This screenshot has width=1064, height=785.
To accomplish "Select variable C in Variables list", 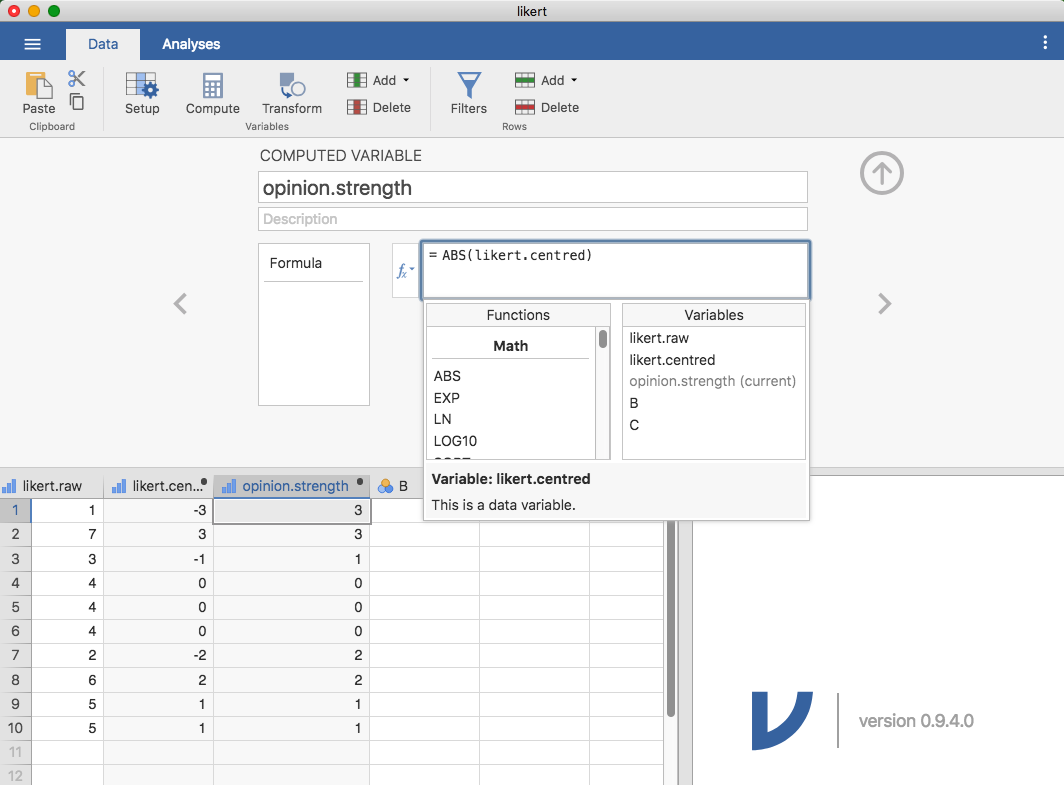I will click(x=634, y=425).
